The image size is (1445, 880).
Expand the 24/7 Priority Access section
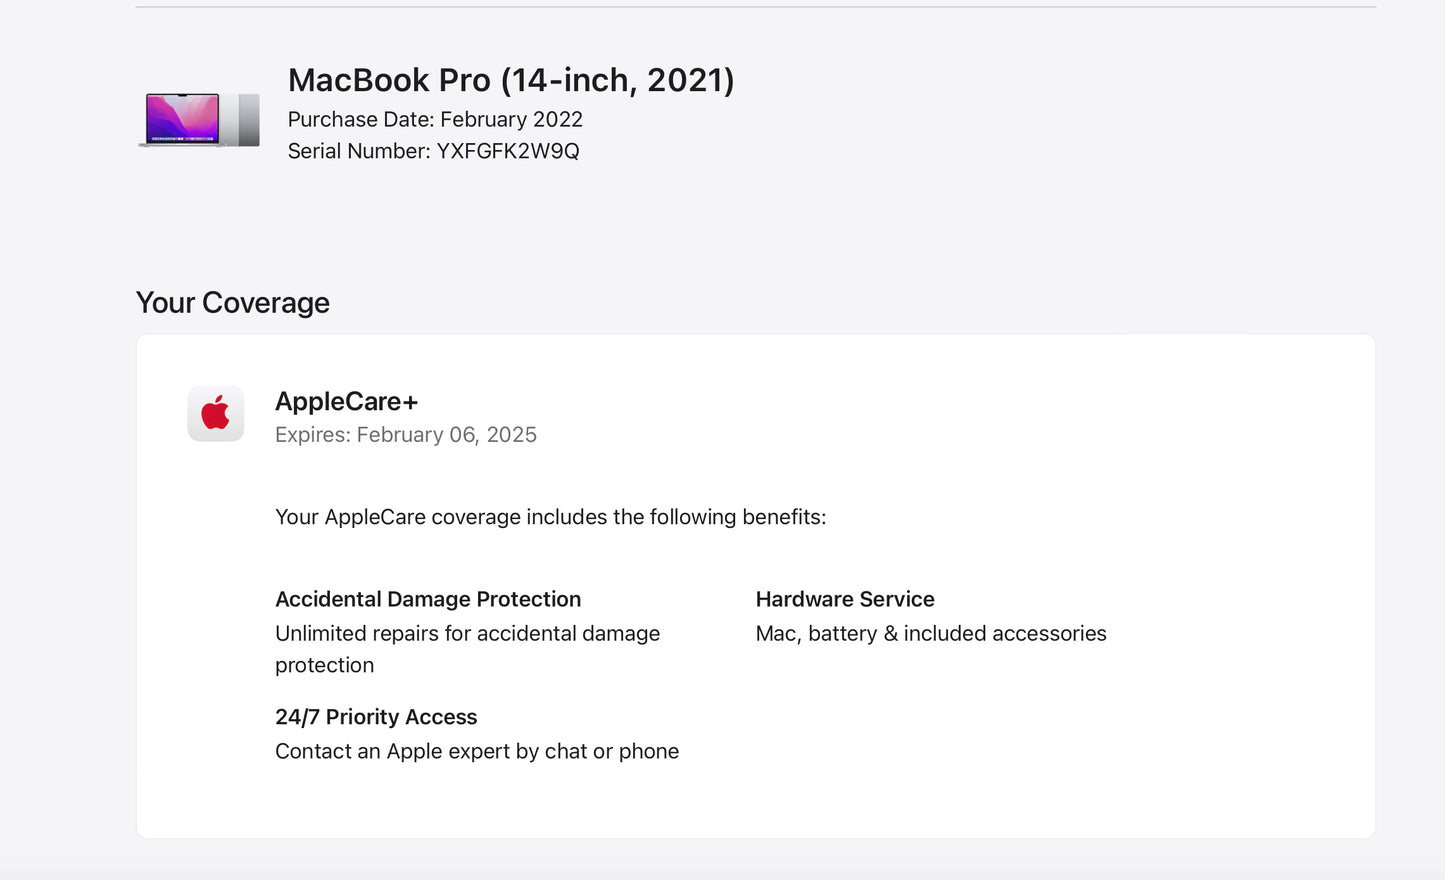point(376,717)
